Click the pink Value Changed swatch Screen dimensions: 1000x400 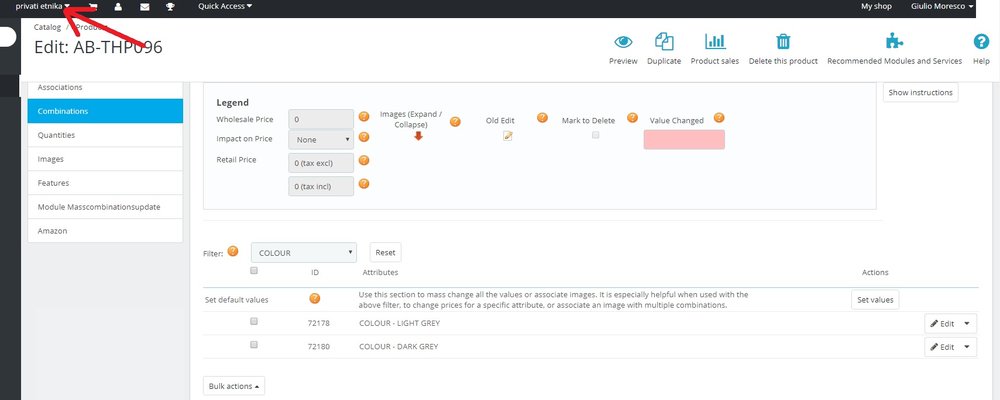tap(684, 140)
